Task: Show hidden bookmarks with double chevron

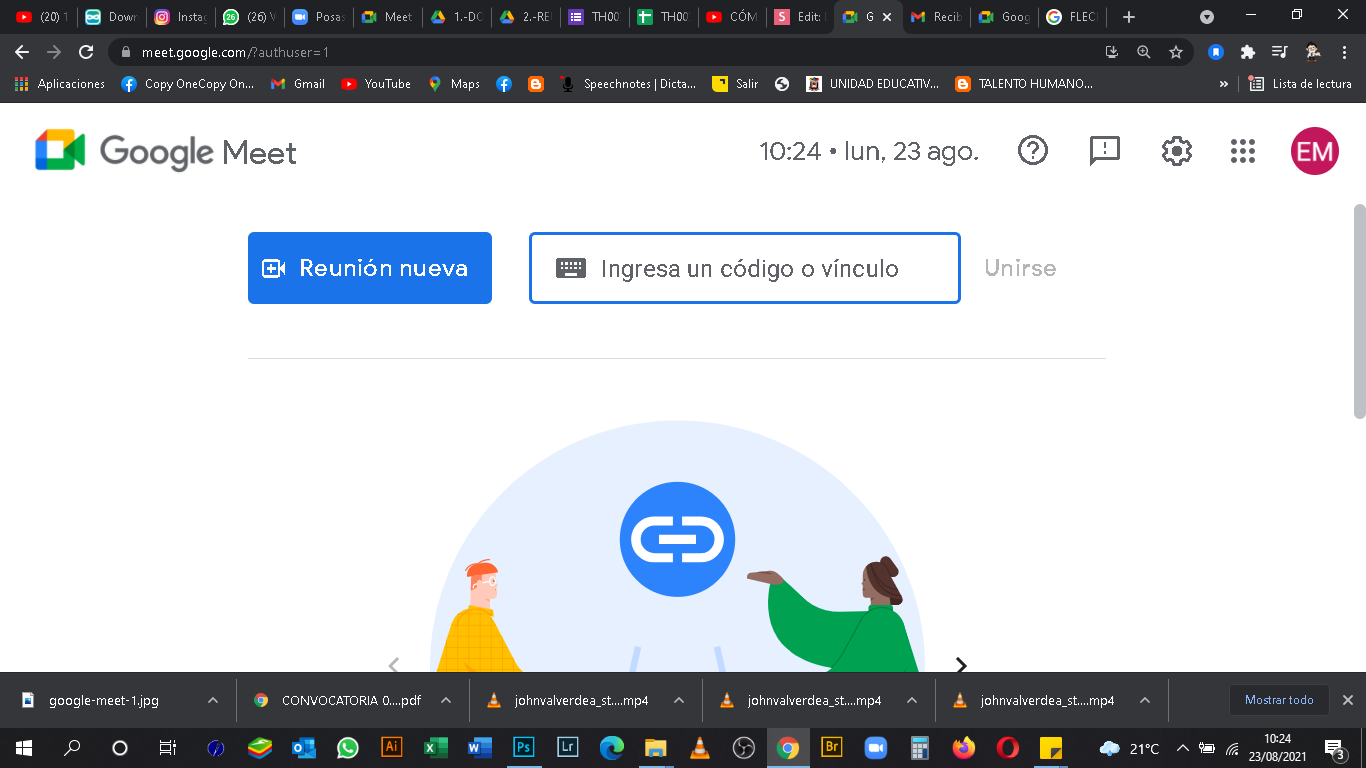Action: 1224,84
